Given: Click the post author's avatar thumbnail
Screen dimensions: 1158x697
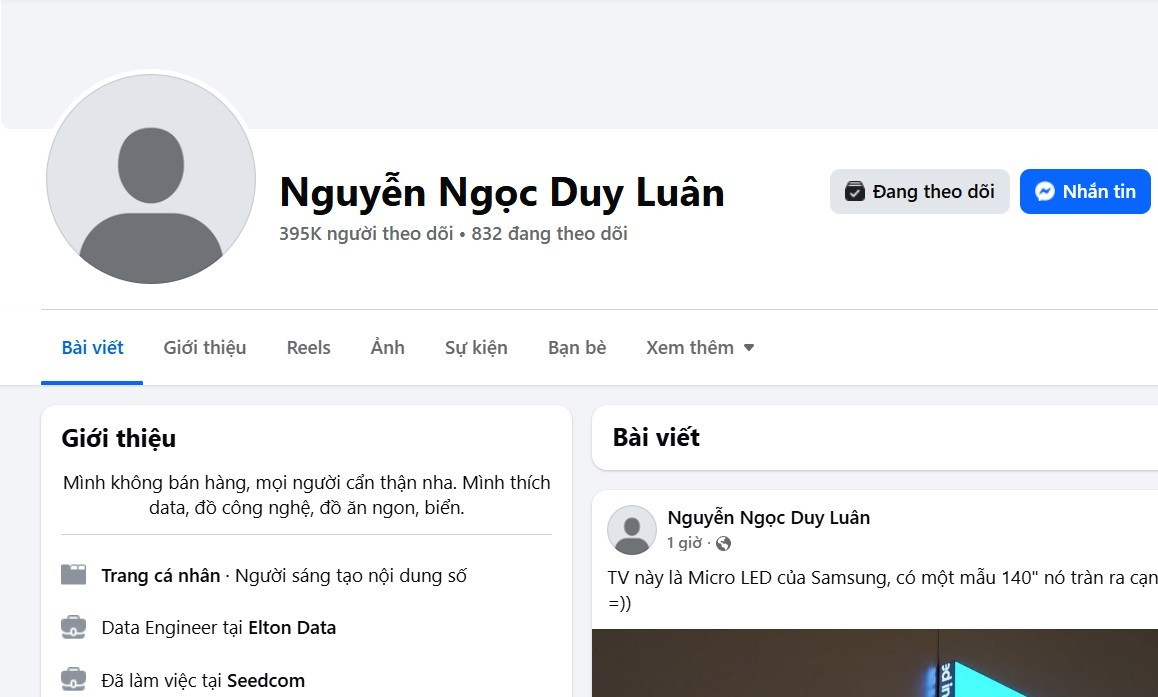Looking at the screenshot, I should (631, 530).
